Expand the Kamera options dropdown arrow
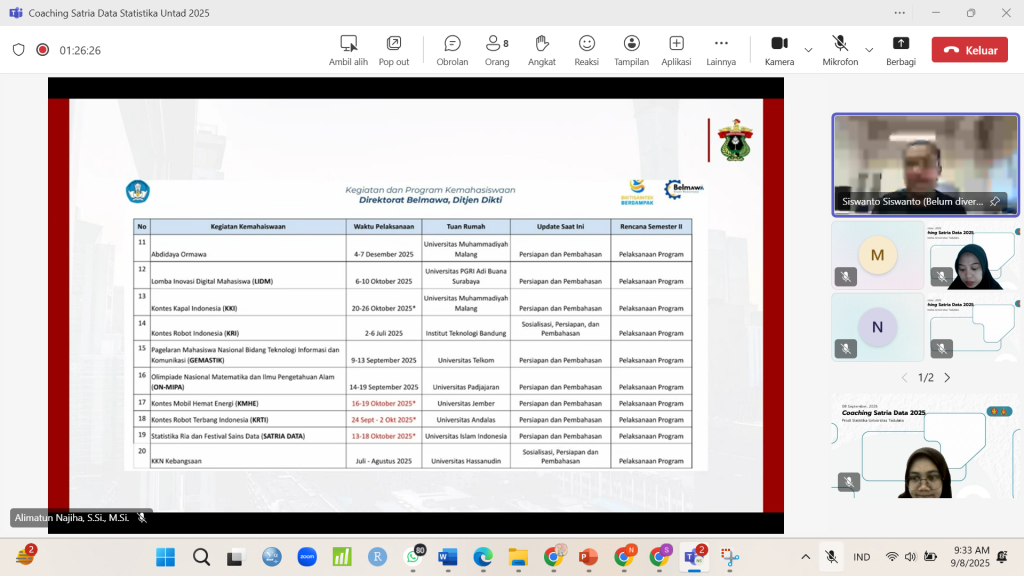 point(808,50)
